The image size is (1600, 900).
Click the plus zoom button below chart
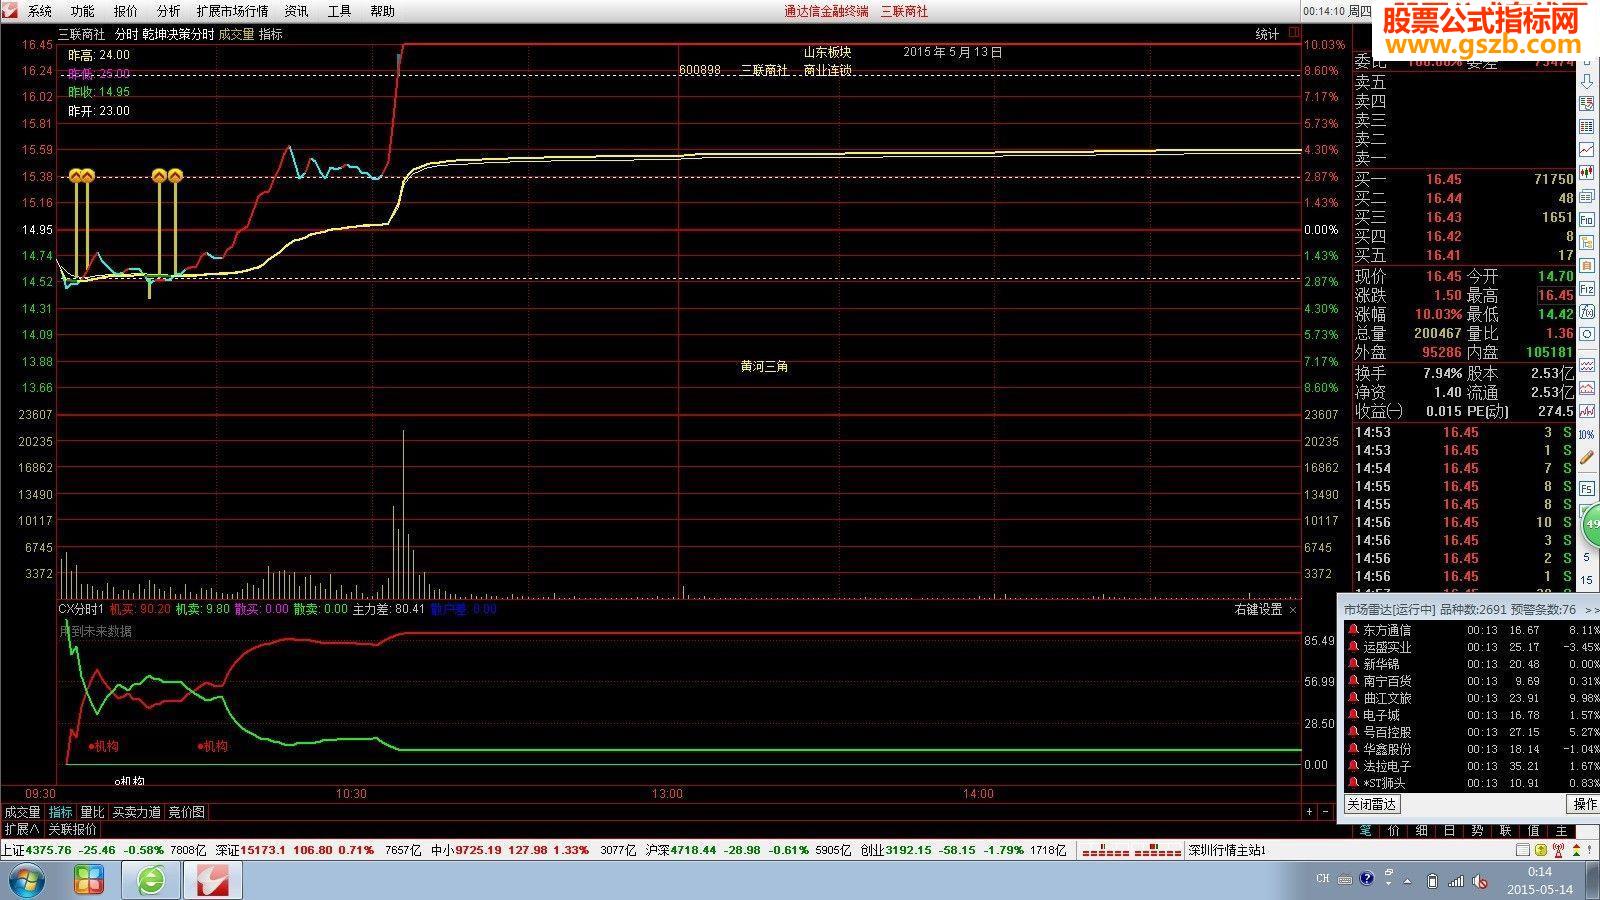tap(1309, 812)
